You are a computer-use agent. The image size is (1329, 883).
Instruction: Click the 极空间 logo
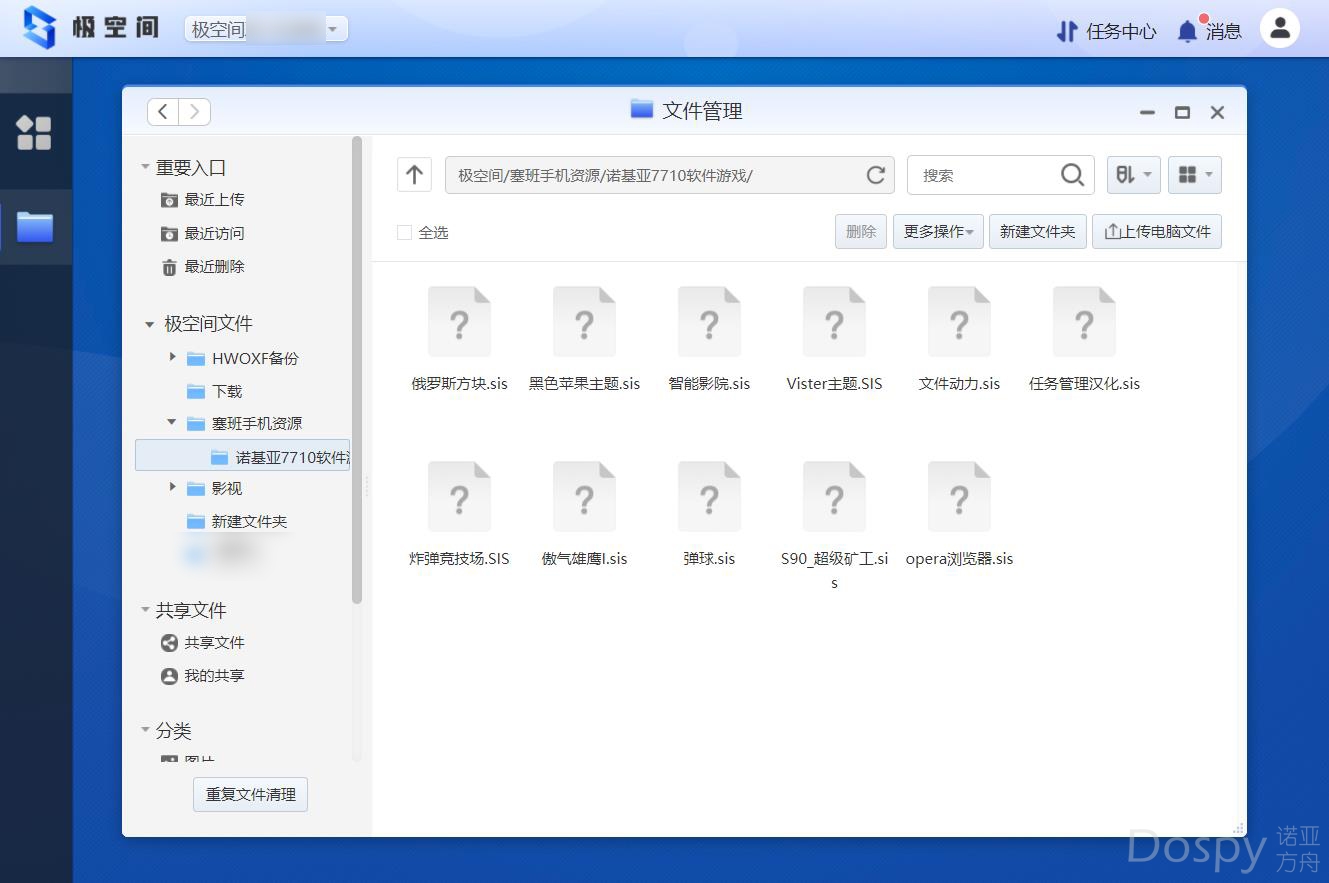click(90, 28)
